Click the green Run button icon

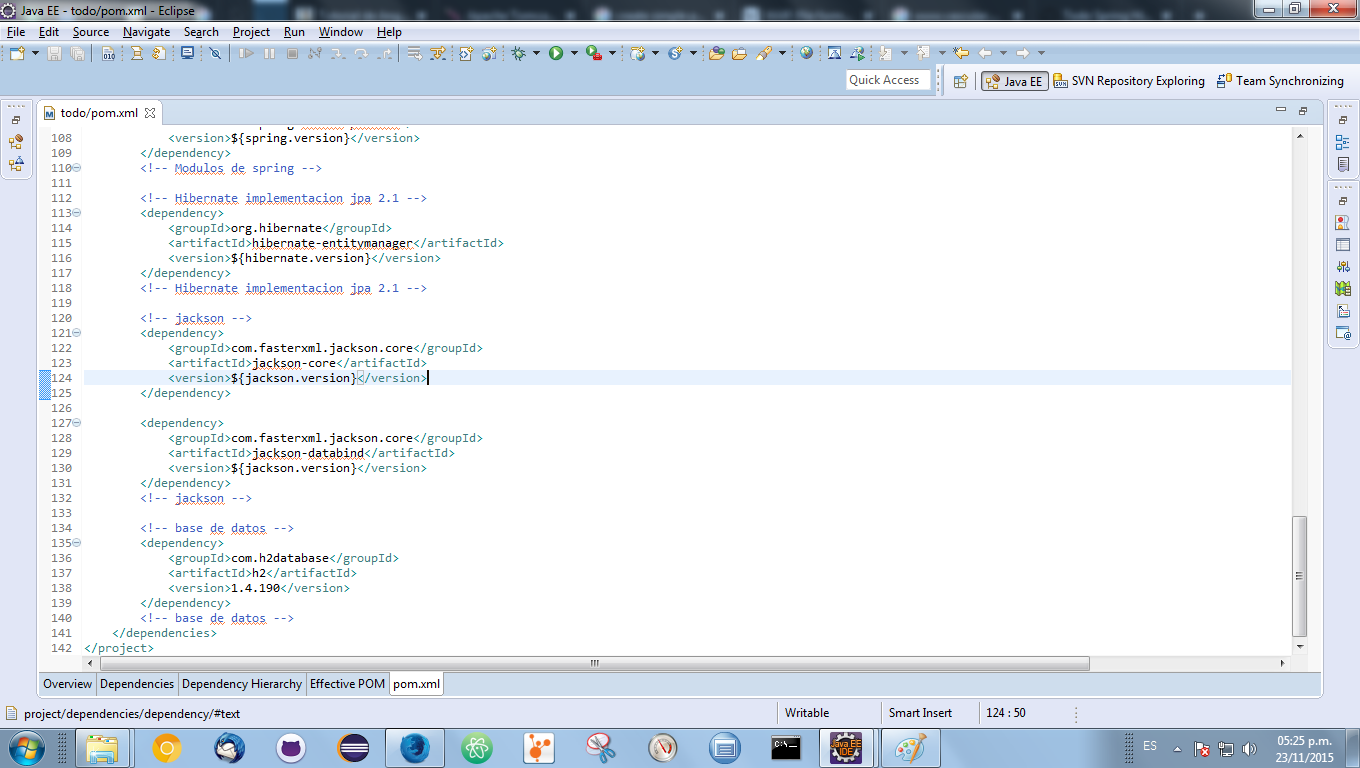point(556,53)
